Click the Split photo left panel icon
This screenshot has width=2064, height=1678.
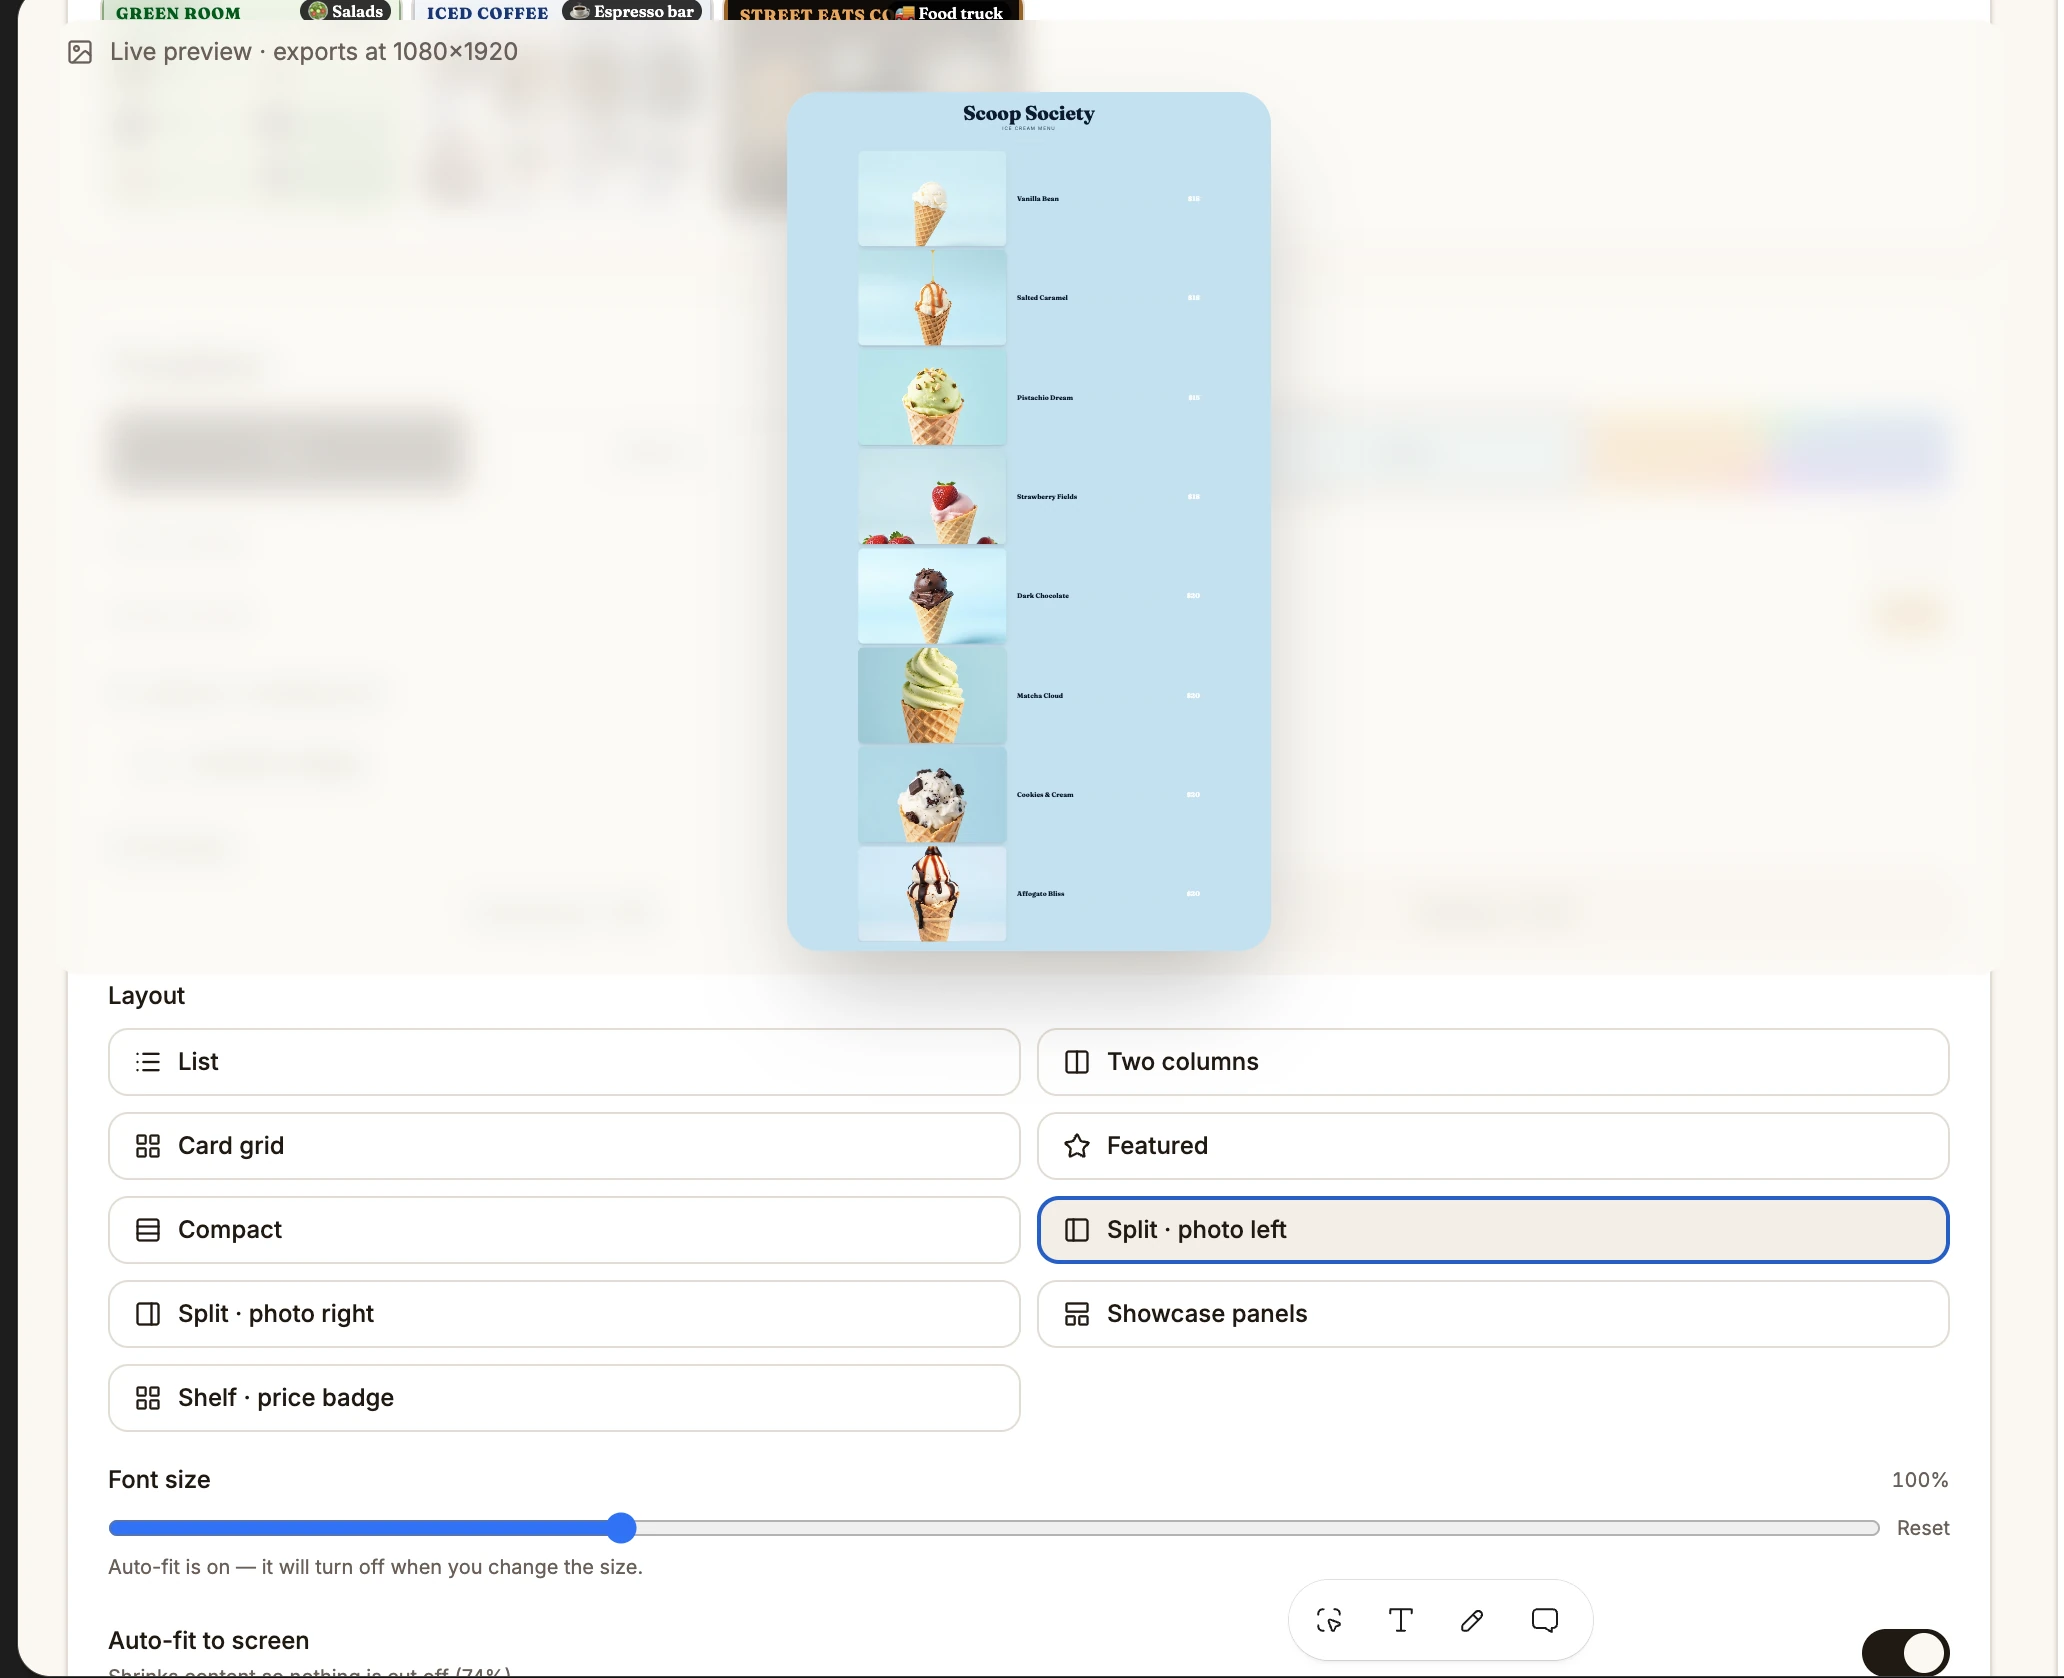pos(1077,1230)
